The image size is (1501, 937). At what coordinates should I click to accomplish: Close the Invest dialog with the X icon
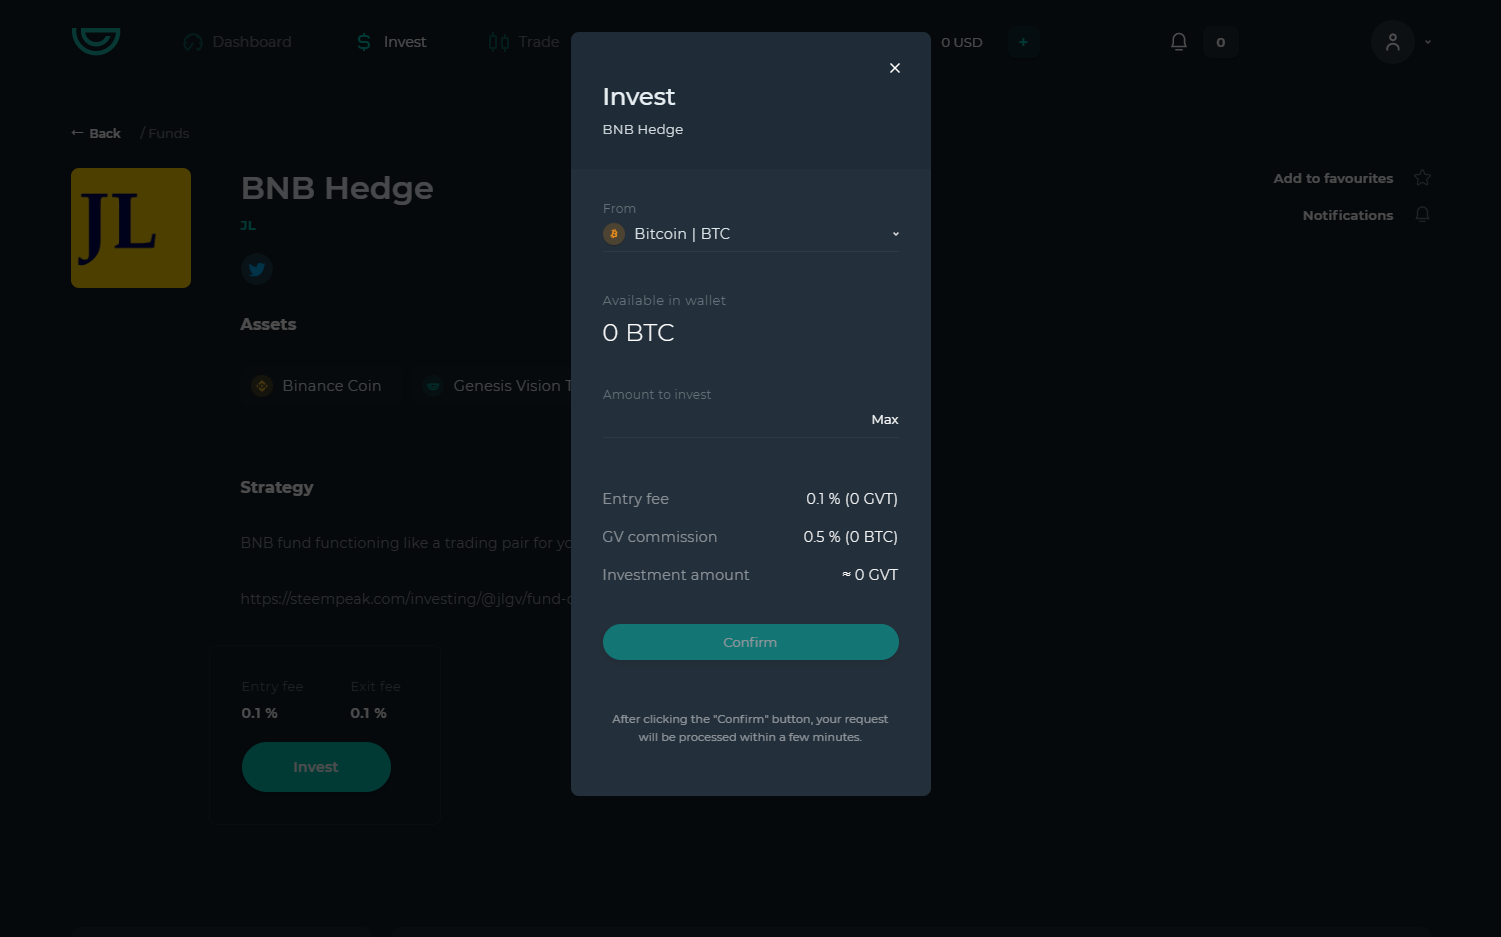(x=895, y=68)
